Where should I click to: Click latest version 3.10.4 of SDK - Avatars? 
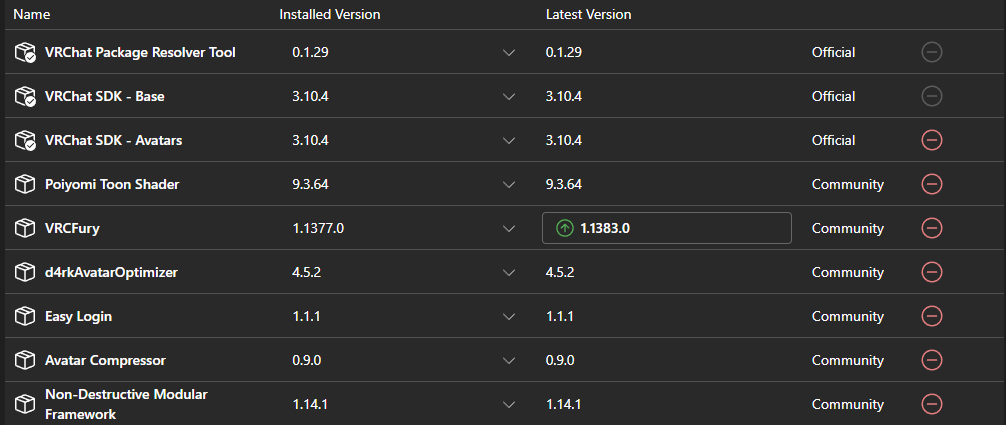click(564, 140)
